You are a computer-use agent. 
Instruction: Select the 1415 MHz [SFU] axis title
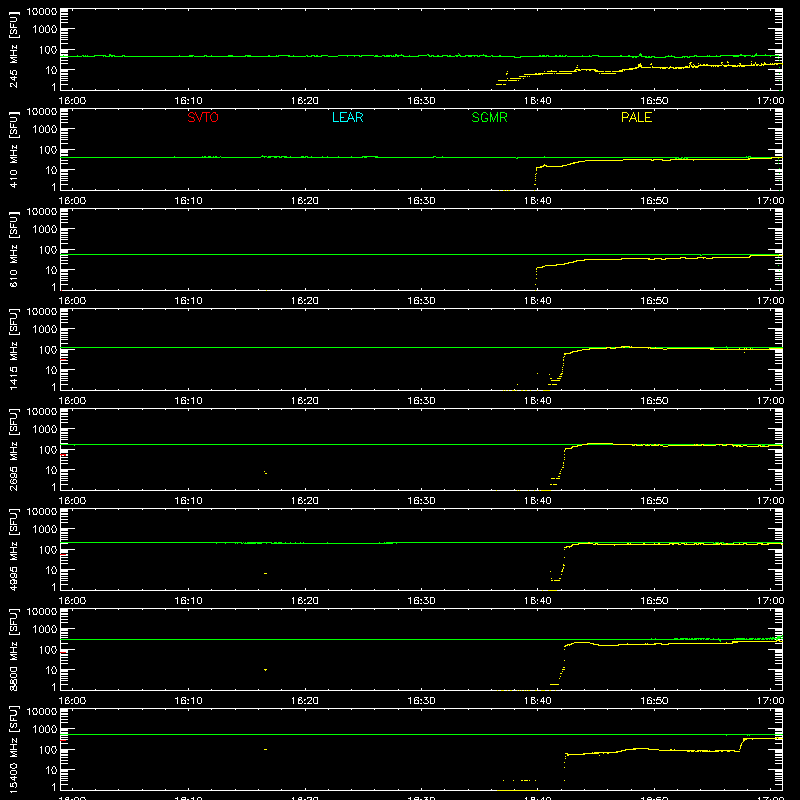13,349
